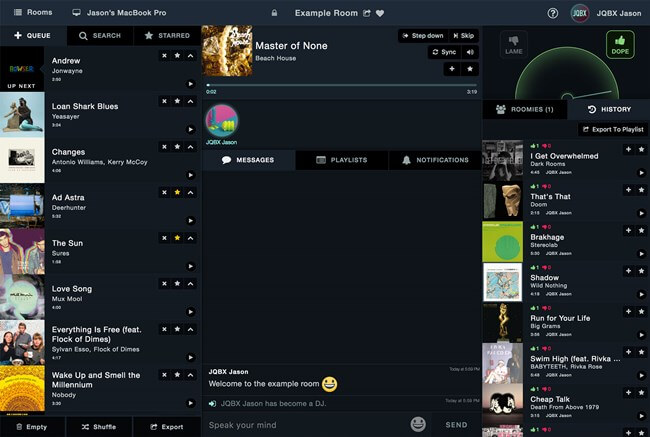Mute audio with speaker icon

pos(470,52)
